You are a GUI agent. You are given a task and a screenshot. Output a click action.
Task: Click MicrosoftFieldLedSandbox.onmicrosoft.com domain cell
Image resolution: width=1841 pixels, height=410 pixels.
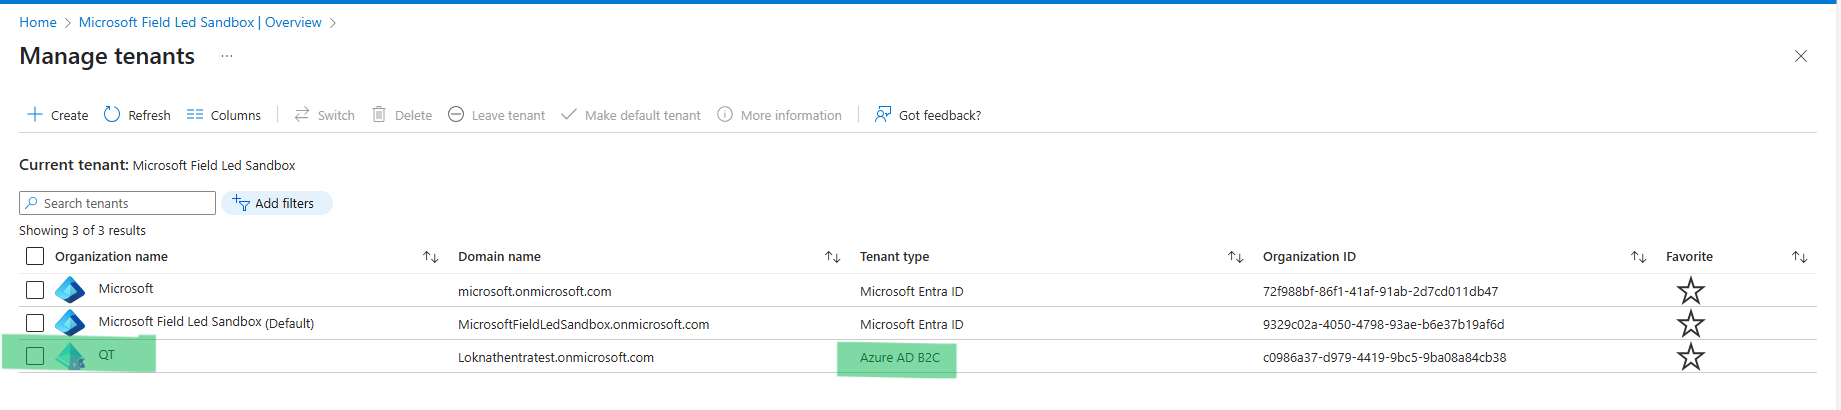click(584, 325)
